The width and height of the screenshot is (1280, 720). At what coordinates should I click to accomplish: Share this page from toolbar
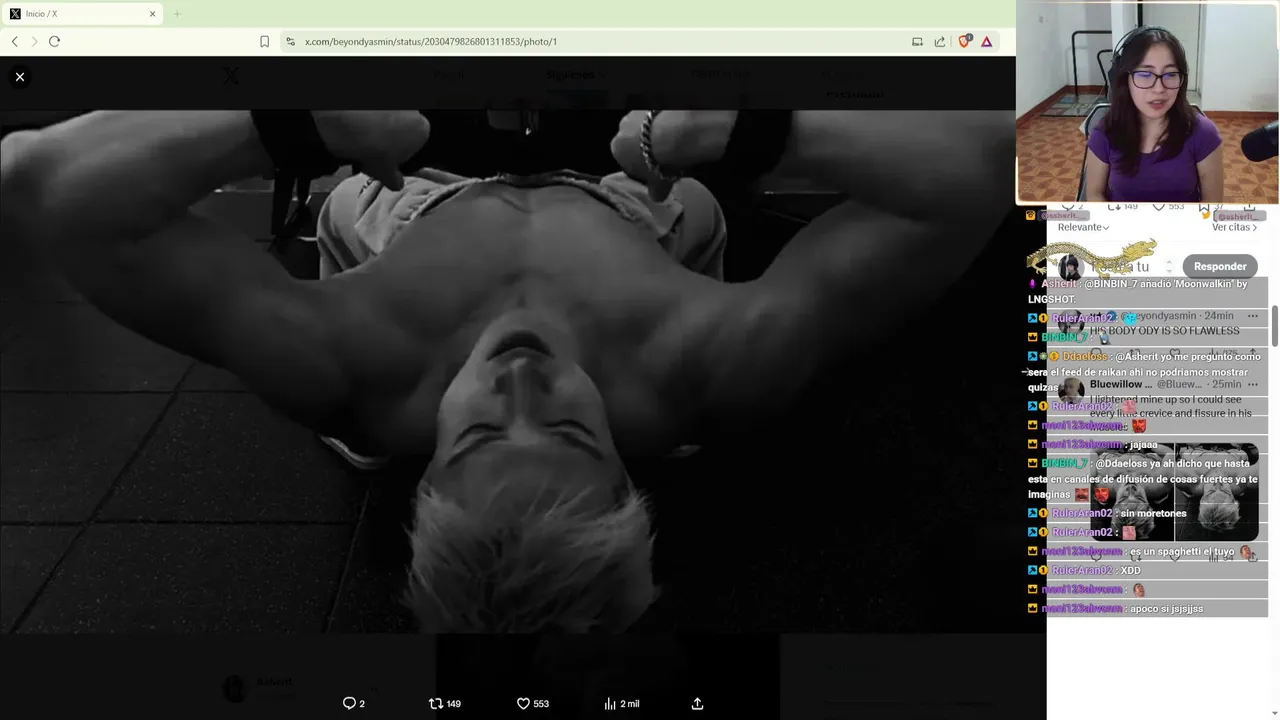click(940, 41)
